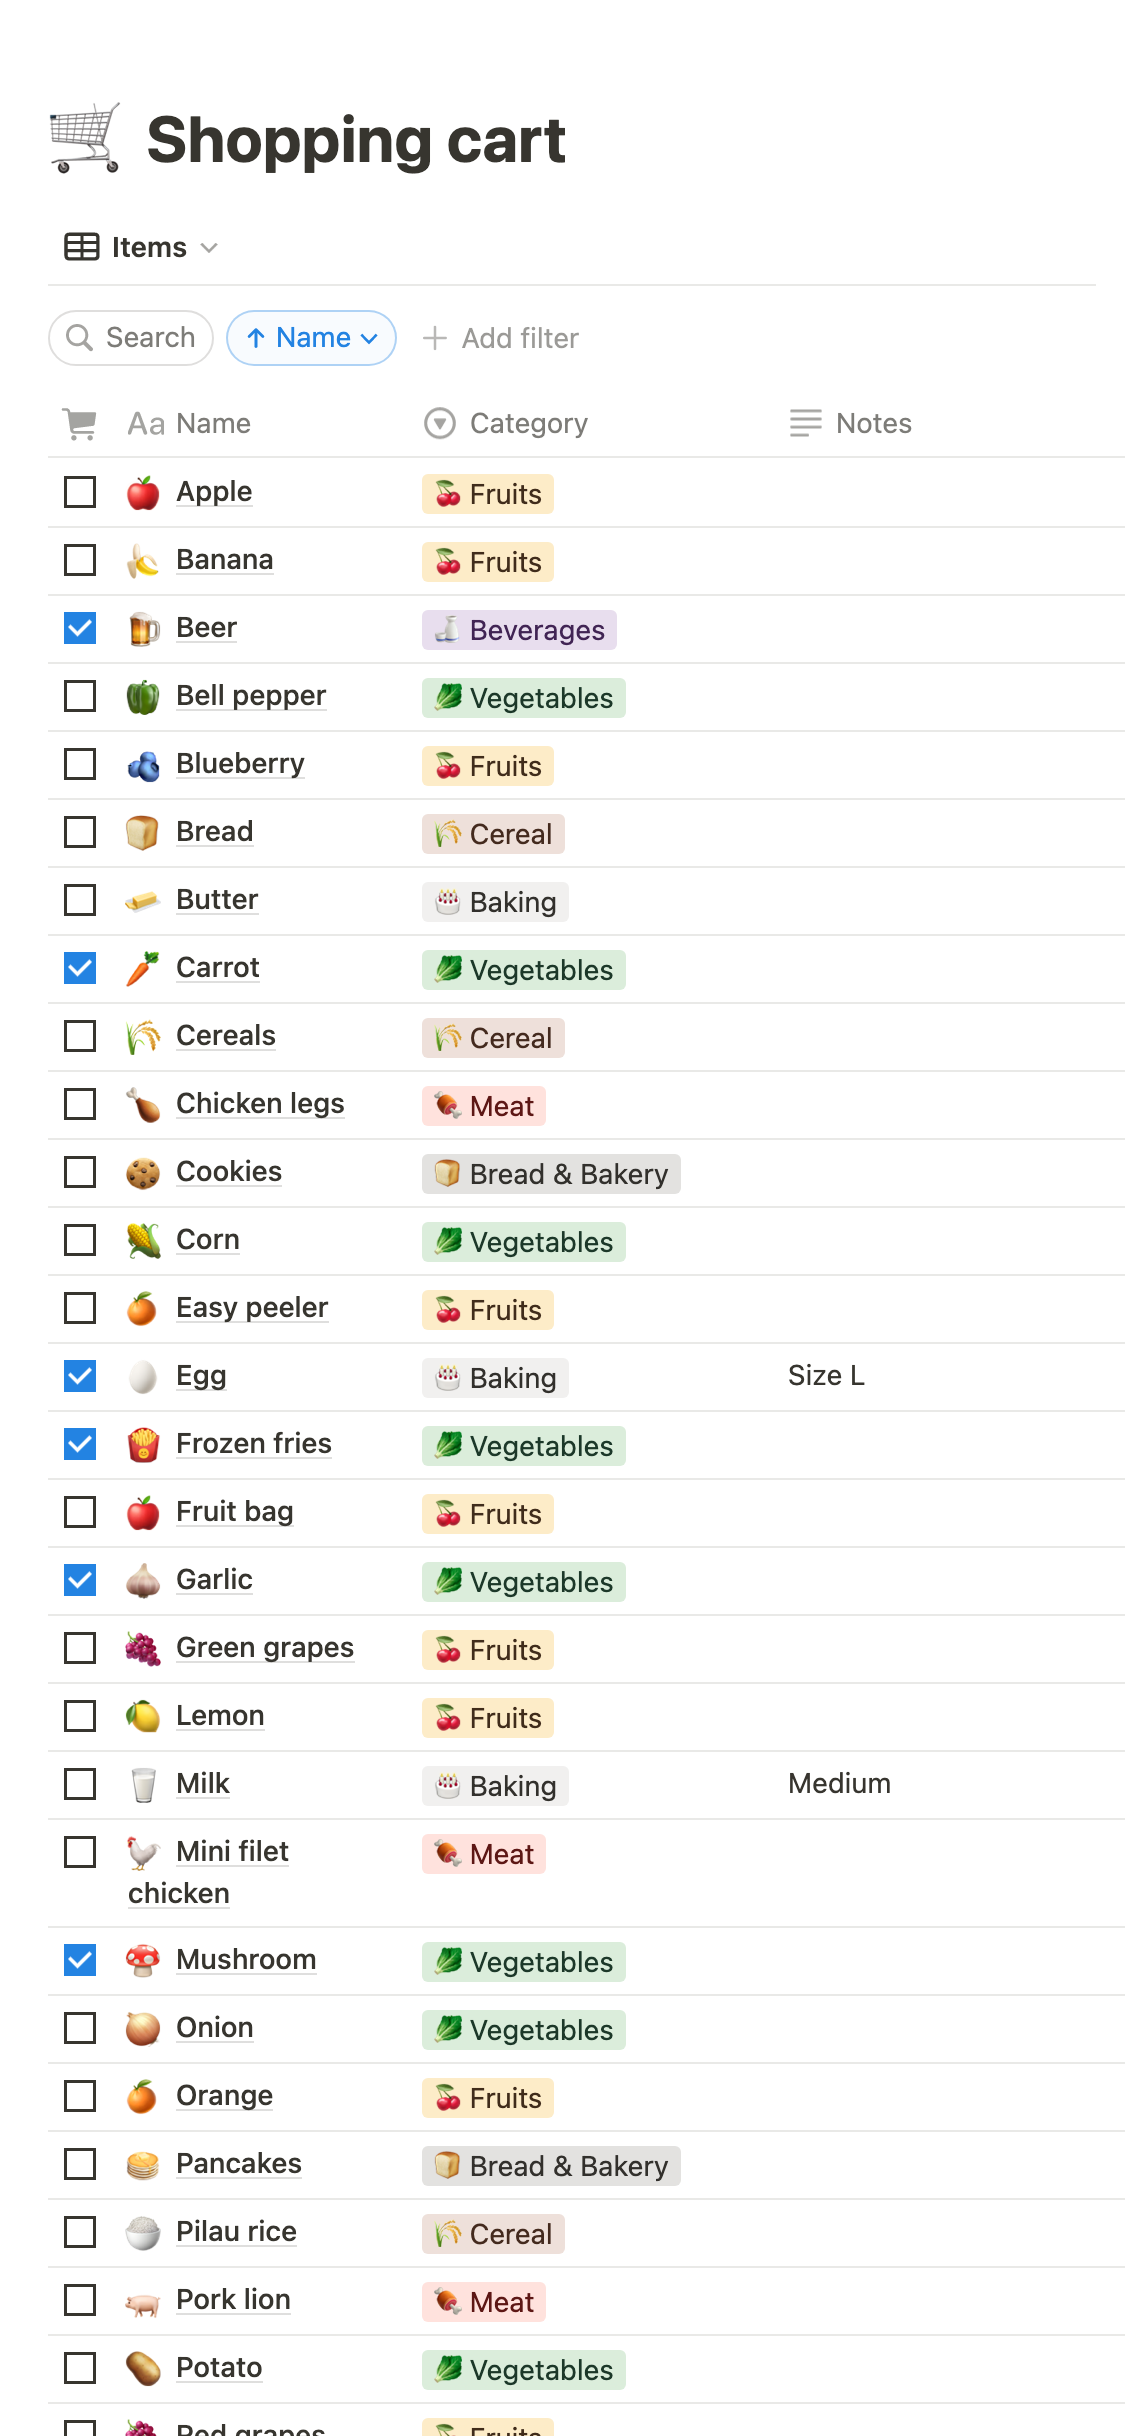Uncheck the Garlic row checkbox

tap(79, 1580)
